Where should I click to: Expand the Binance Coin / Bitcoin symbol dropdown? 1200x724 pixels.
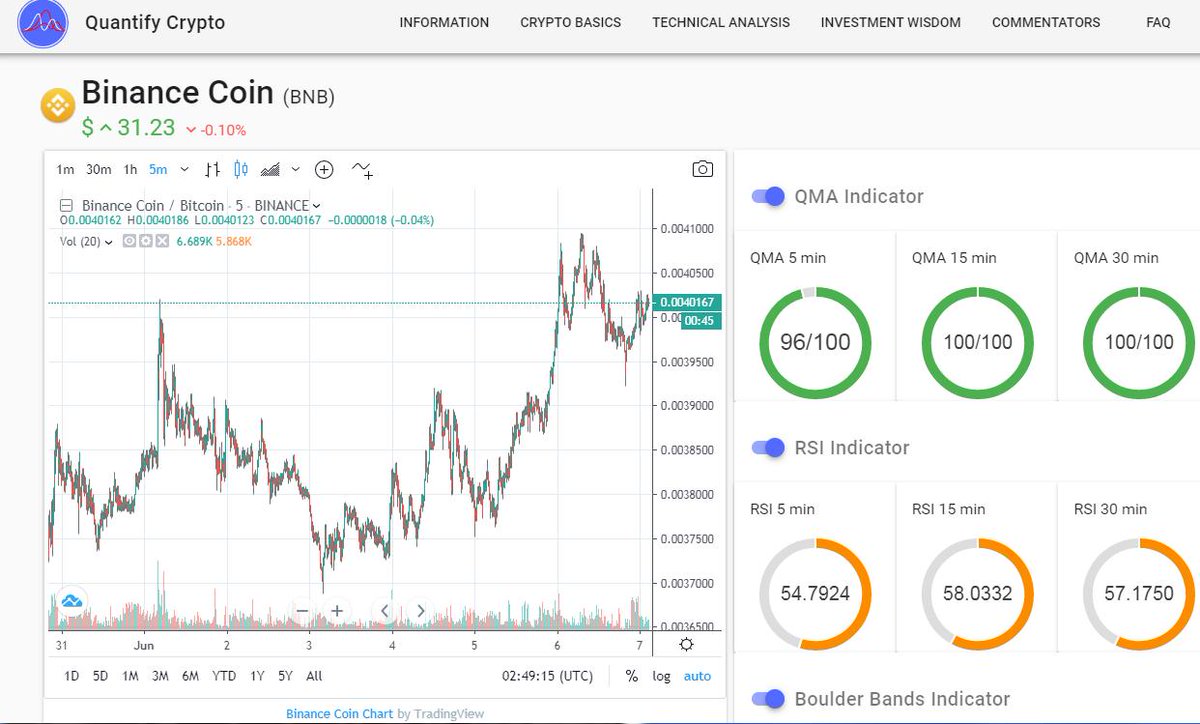click(317, 206)
